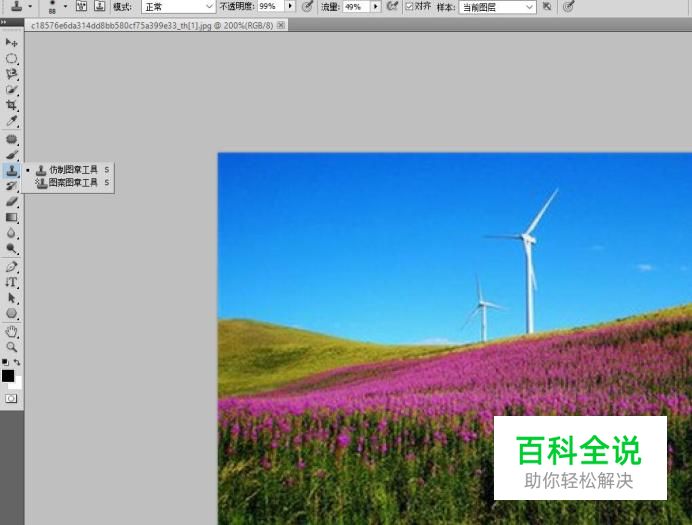The image size is (692, 525).
Task: Select the Move tool in toolbar
Action: pyautogui.click(x=12, y=43)
